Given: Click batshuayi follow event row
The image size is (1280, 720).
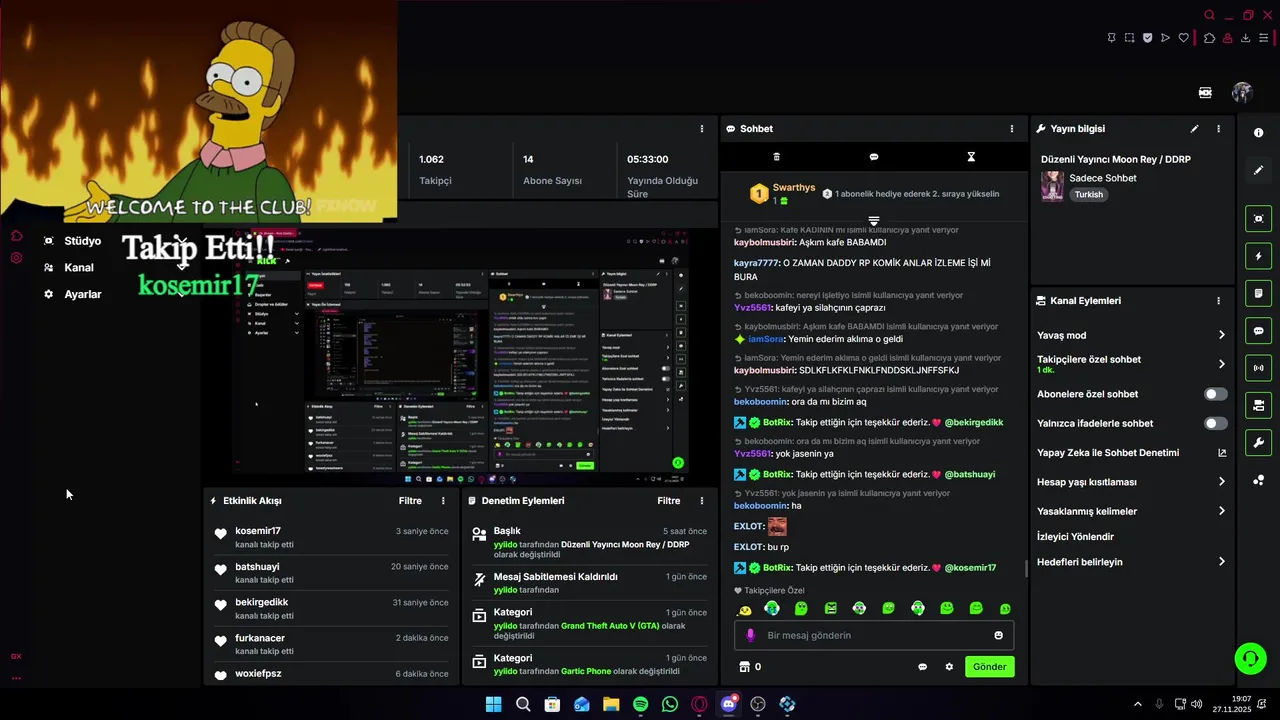Looking at the screenshot, I should pos(332,572).
